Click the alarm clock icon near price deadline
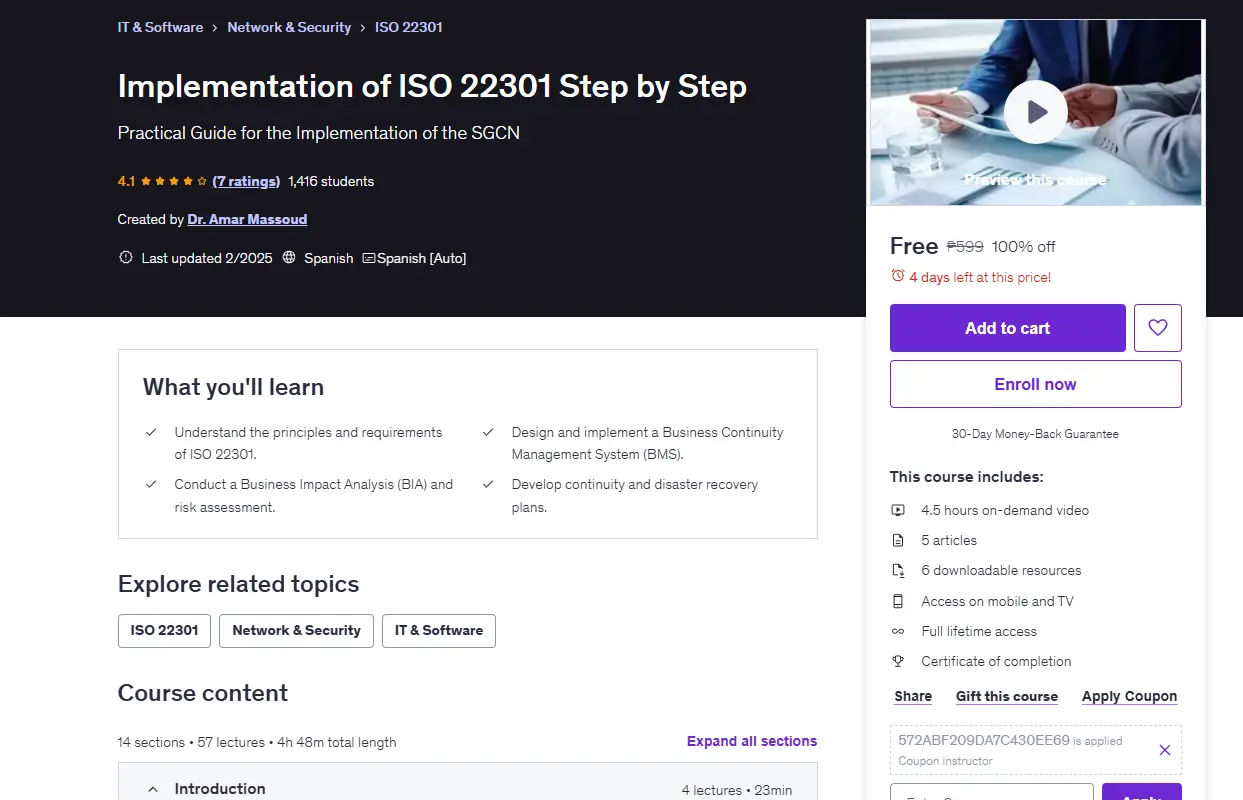Viewport: 1243px width, 800px height. point(898,276)
